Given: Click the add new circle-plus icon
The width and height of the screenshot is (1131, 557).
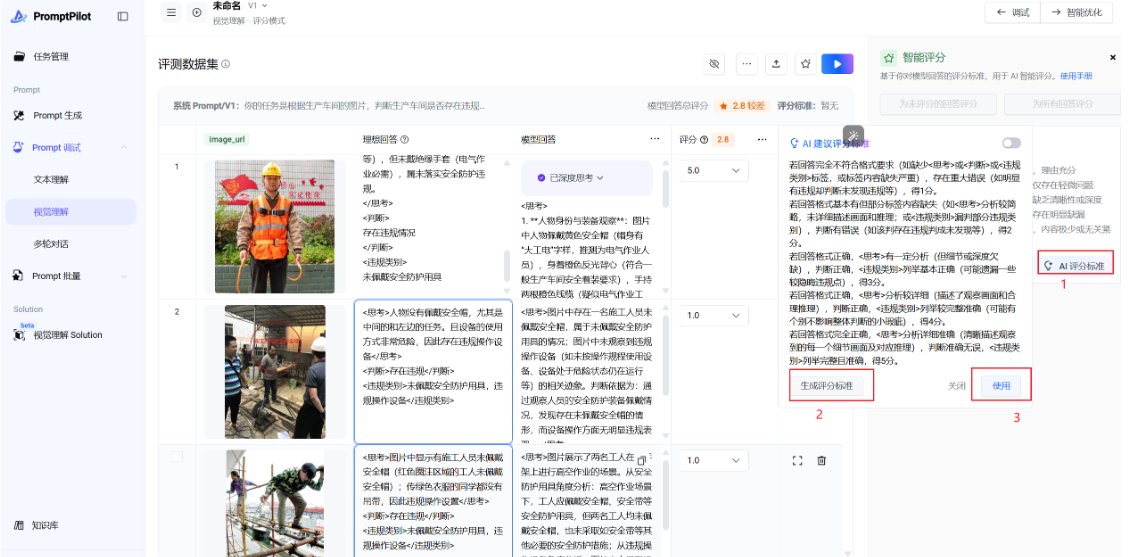Looking at the screenshot, I should click(197, 12).
